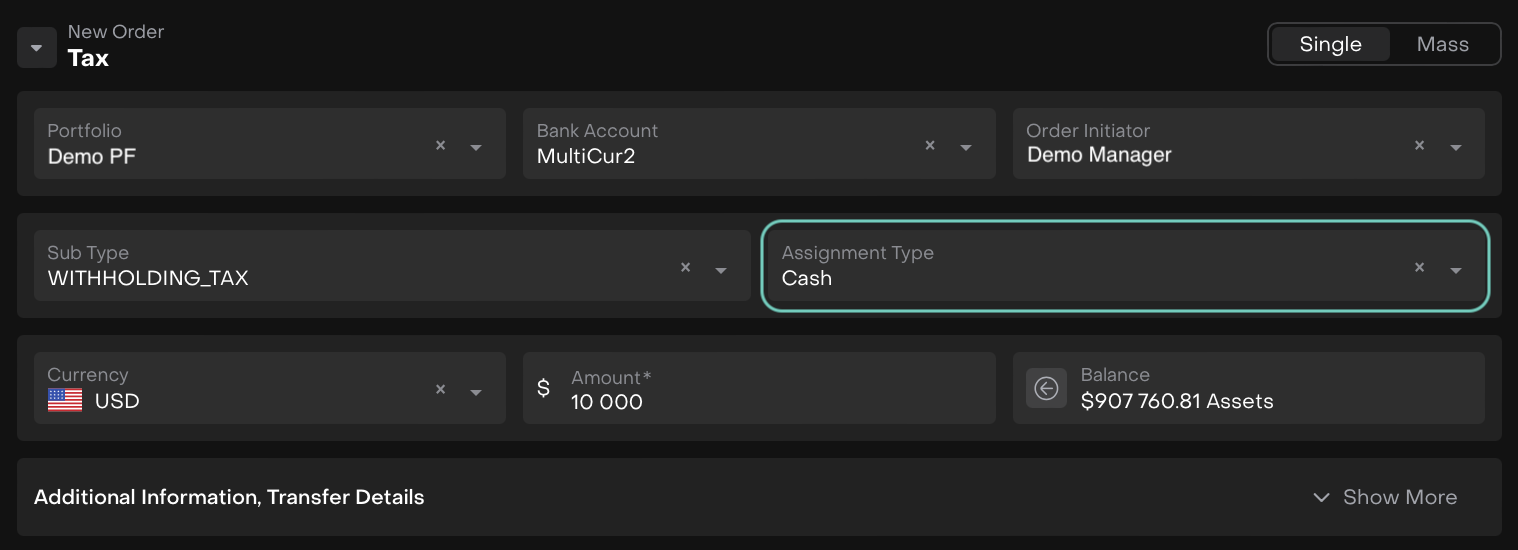
Task: Clear the Sub Type X icon
Action: (685, 268)
